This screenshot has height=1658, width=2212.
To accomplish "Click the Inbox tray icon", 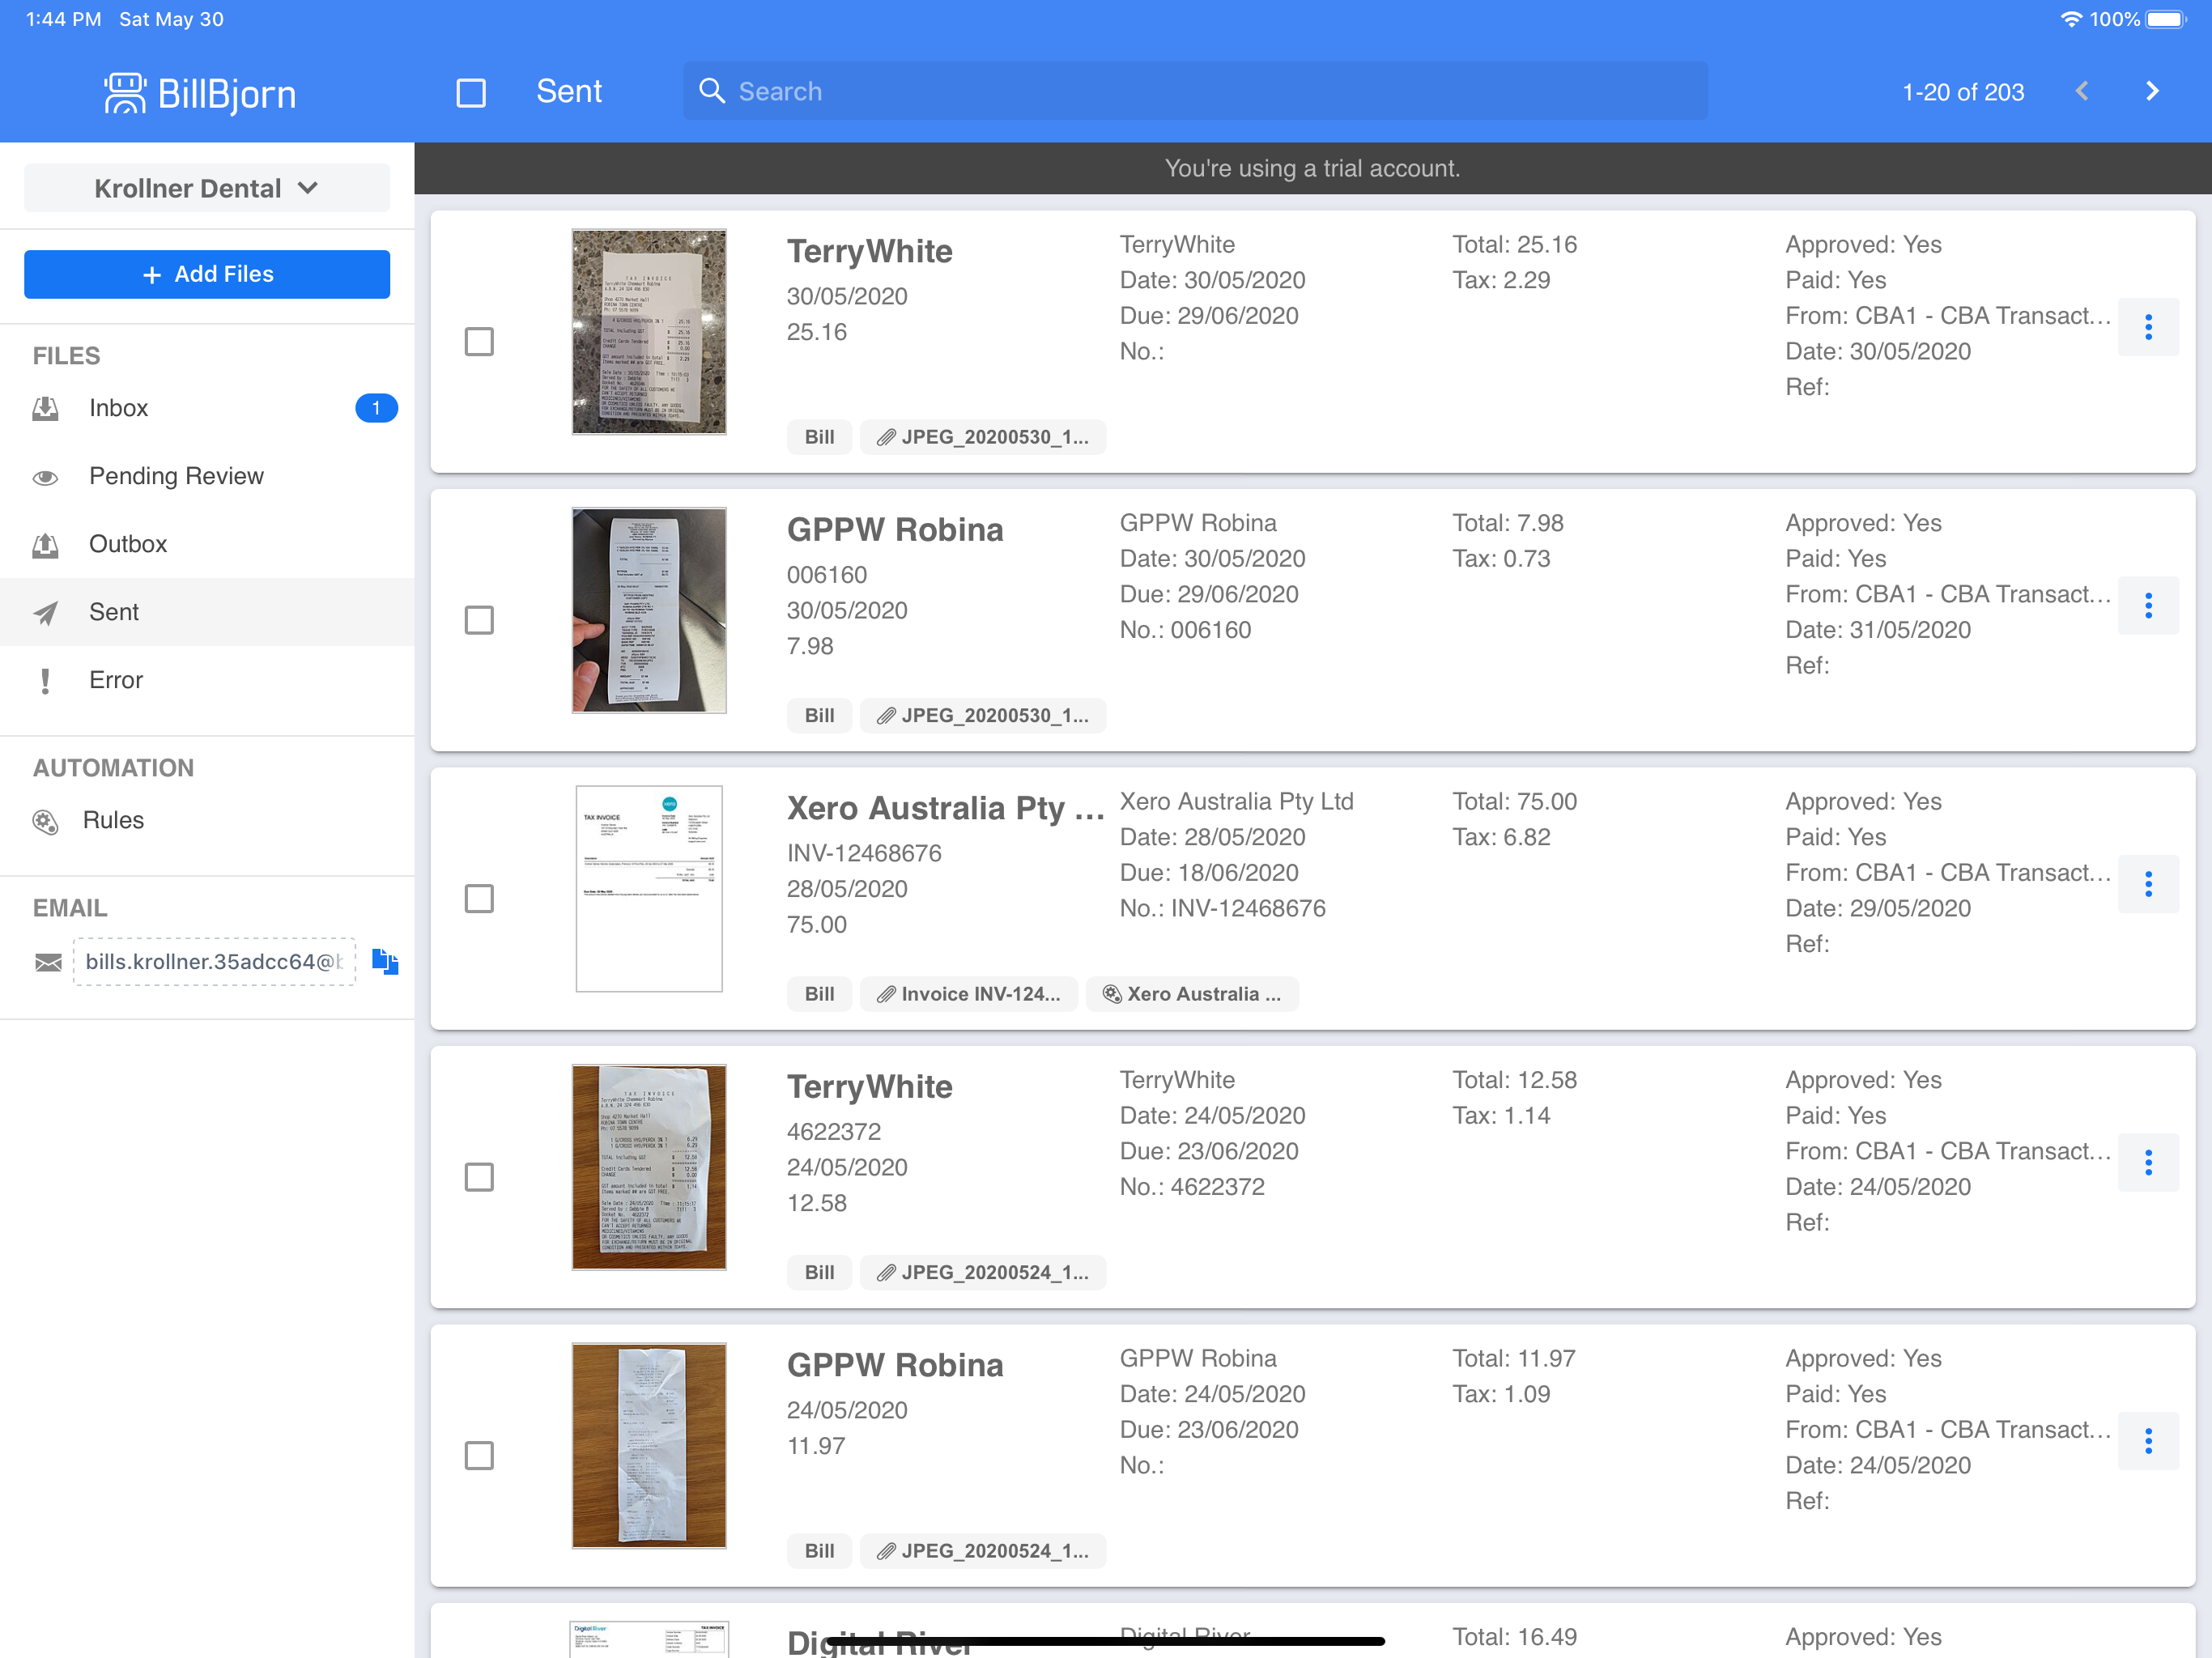I will coord(45,408).
